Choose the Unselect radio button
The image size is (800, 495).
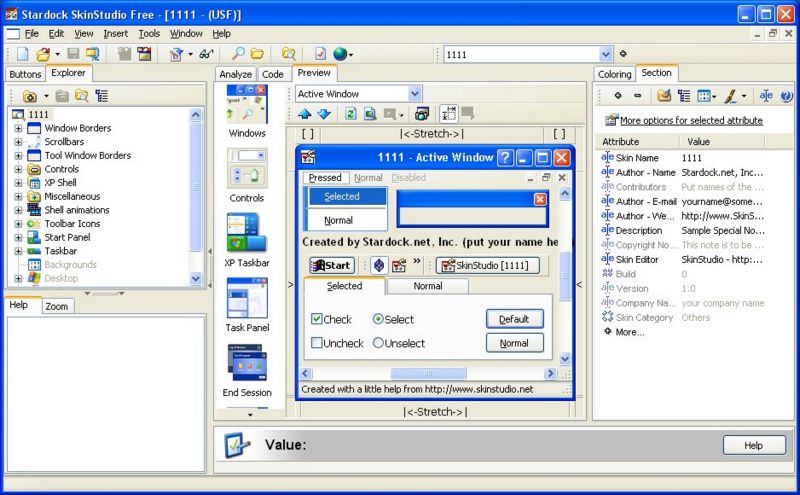point(378,343)
